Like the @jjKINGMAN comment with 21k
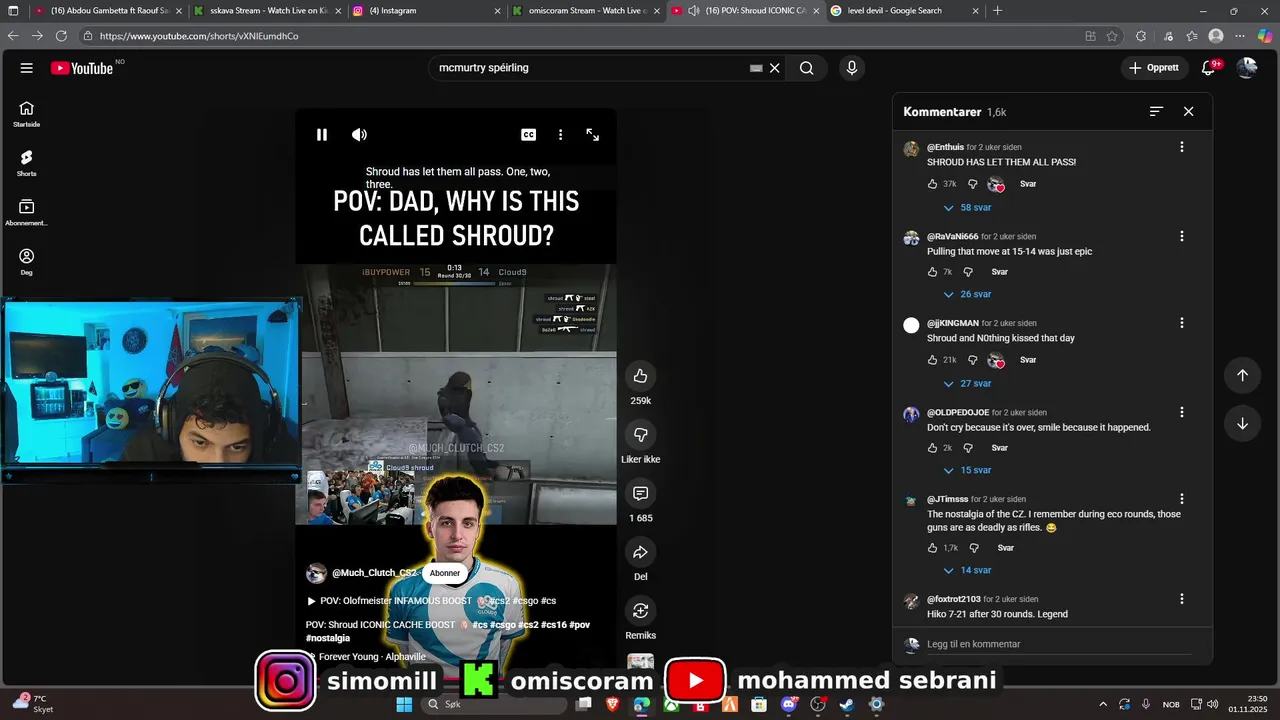Screen dimensions: 1280x720 pyautogui.click(x=932, y=360)
